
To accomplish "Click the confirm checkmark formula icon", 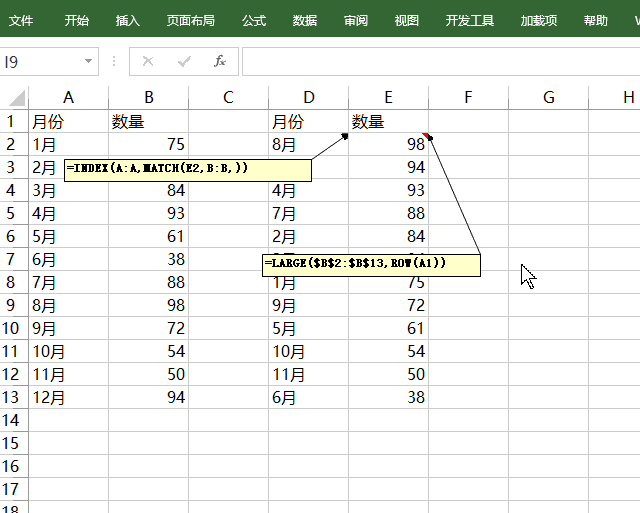I will pos(184,61).
